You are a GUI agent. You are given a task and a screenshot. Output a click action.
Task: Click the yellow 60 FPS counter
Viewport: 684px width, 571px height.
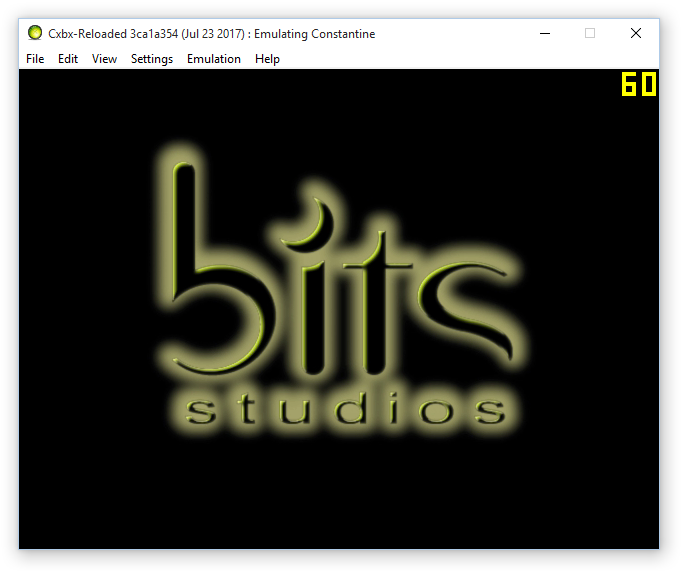coord(639,84)
